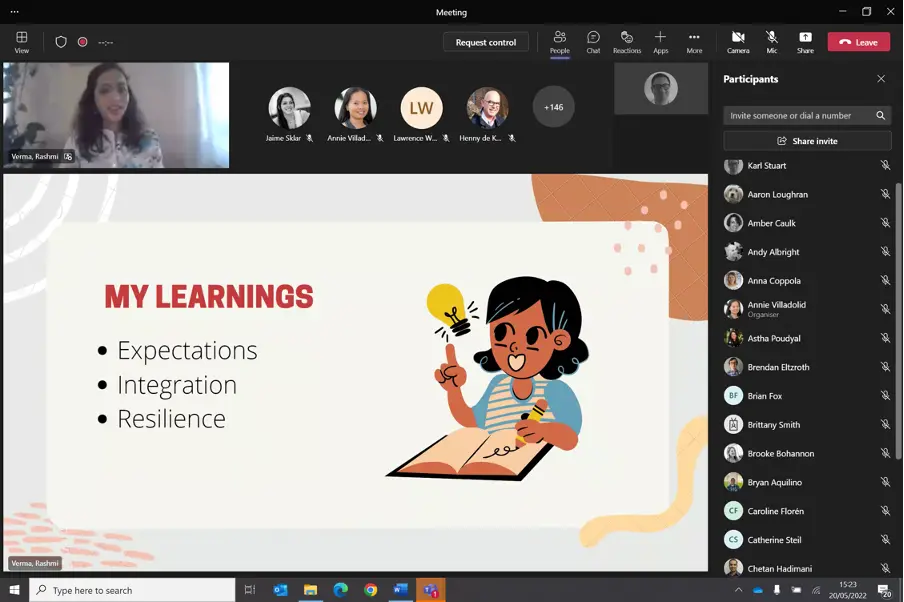This screenshot has width=904, height=602.
Task: Click muted mic icon beside Andy Albright
Action: [x=885, y=252]
